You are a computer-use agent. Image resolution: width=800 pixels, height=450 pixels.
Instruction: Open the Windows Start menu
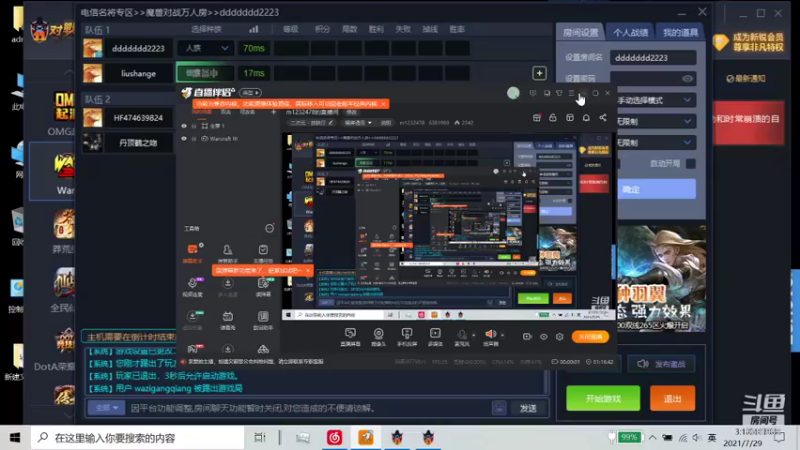coord(15,438)
